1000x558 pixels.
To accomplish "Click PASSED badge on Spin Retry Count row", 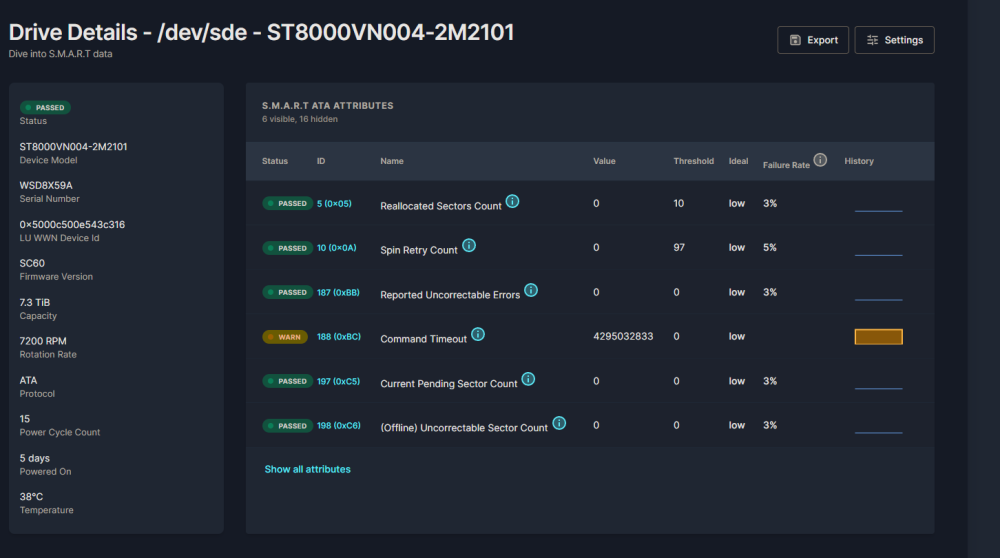I will (x=288, y=248).
